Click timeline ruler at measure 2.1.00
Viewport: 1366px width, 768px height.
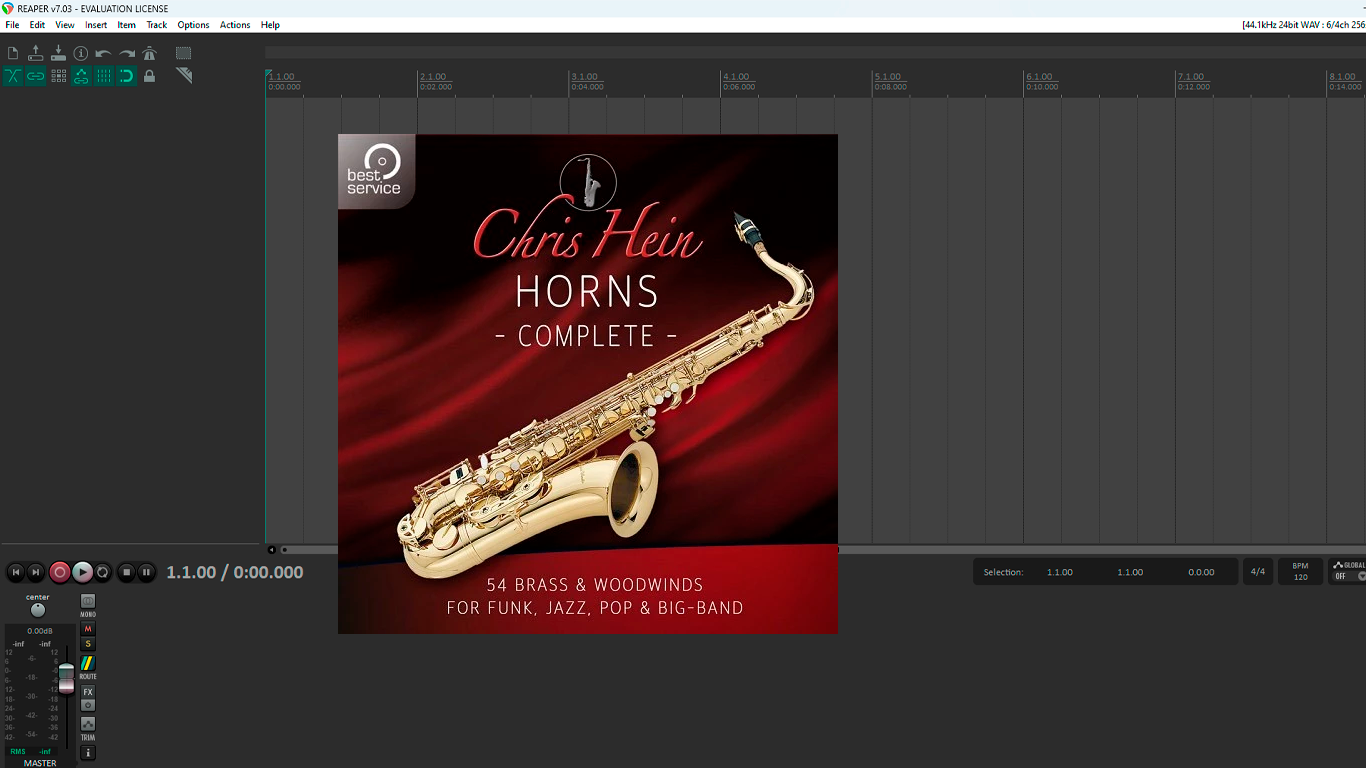(x=433, y=77)
